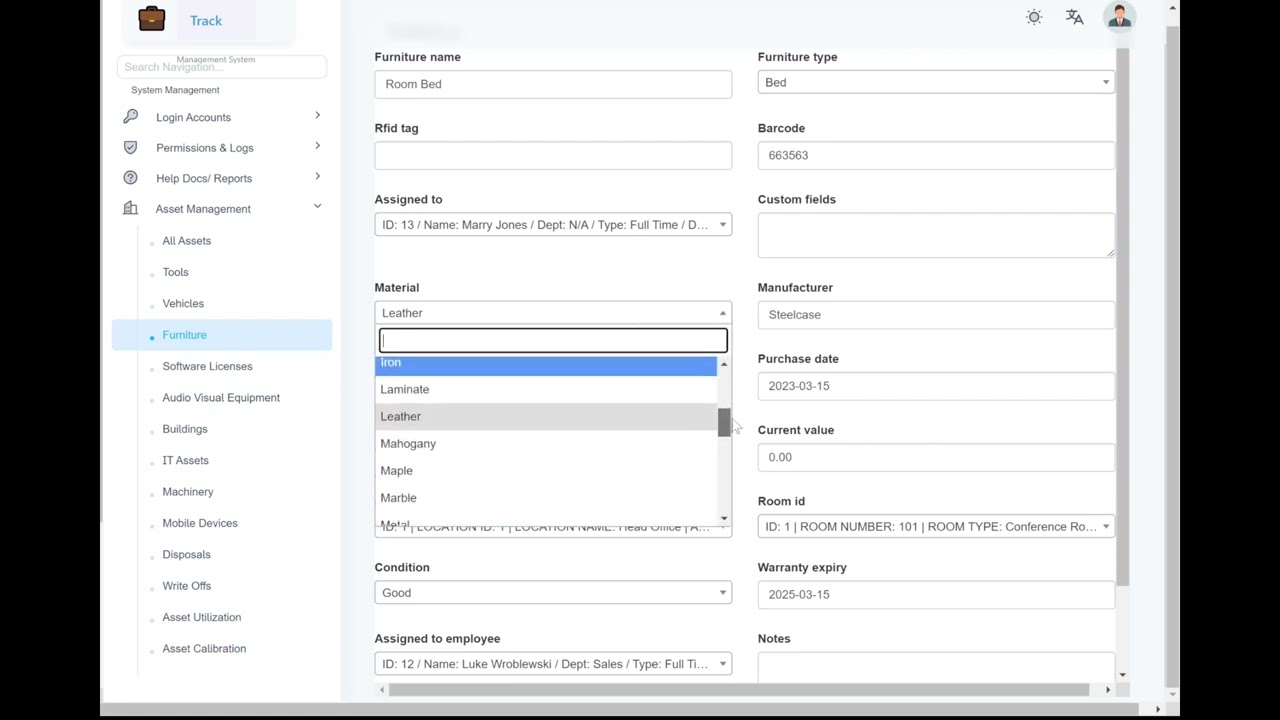The width and height of the screenshot is (1280, 720).
Task: Click the Search Navigation field
Action: pyautogui.click(x=222, y=67)
